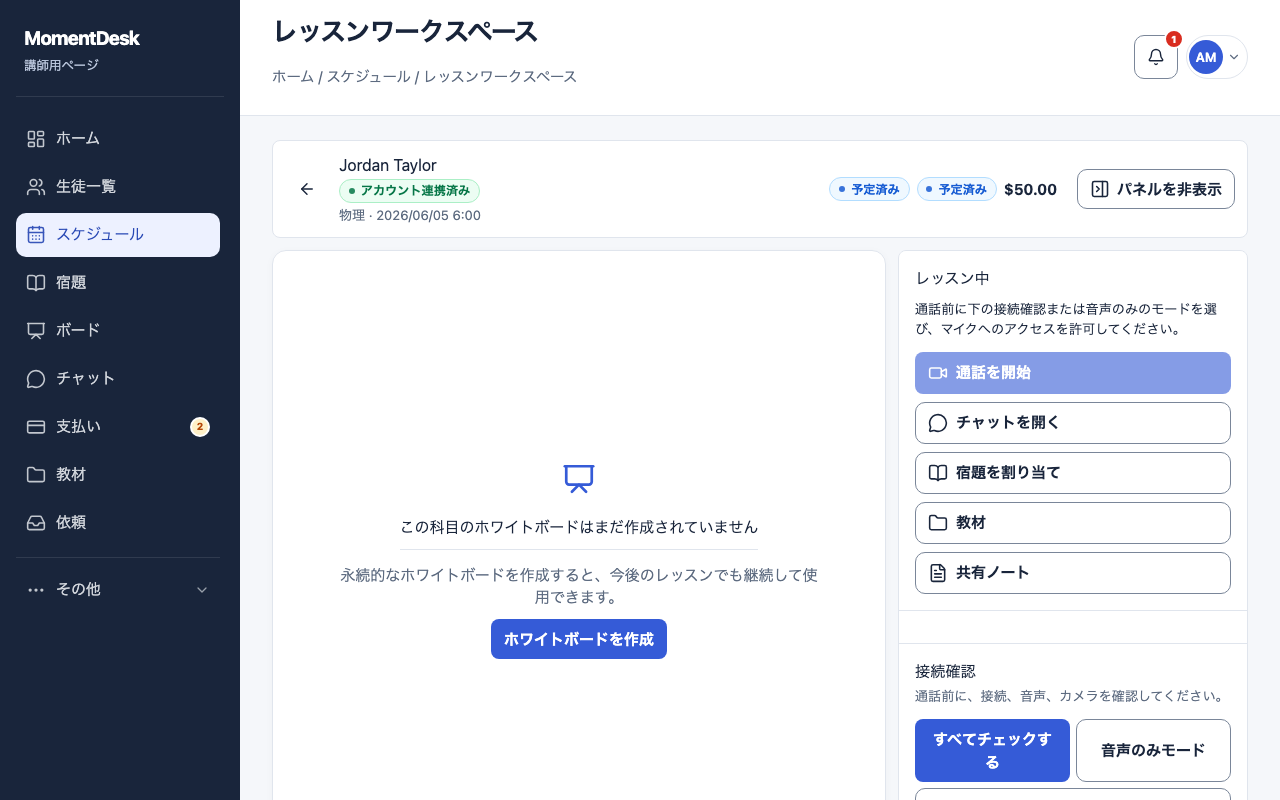Expand the その他 sidebar section chevron
Viewport: 1280px width, 800px height.
(x=202, y=590)
